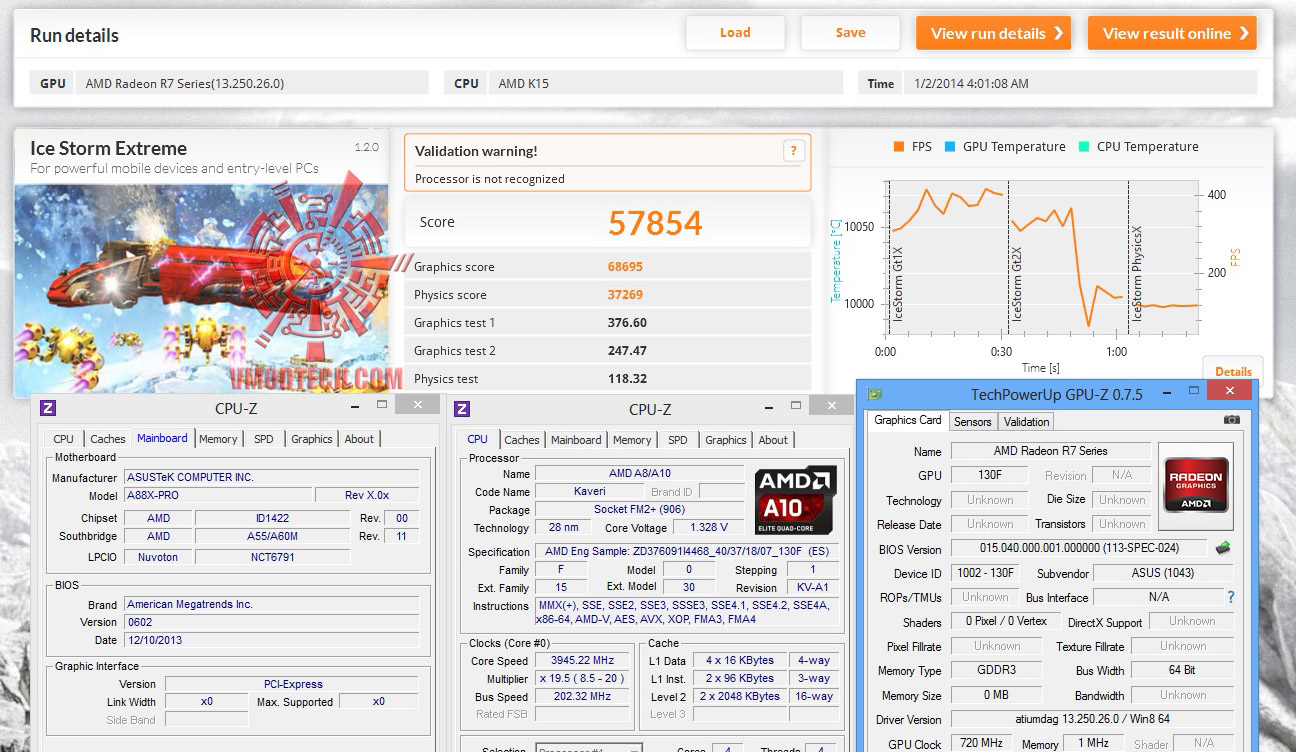Viewport: 1296px width, 752px height.
Task: Click the overall score 57854
Action: coord(655,223)
